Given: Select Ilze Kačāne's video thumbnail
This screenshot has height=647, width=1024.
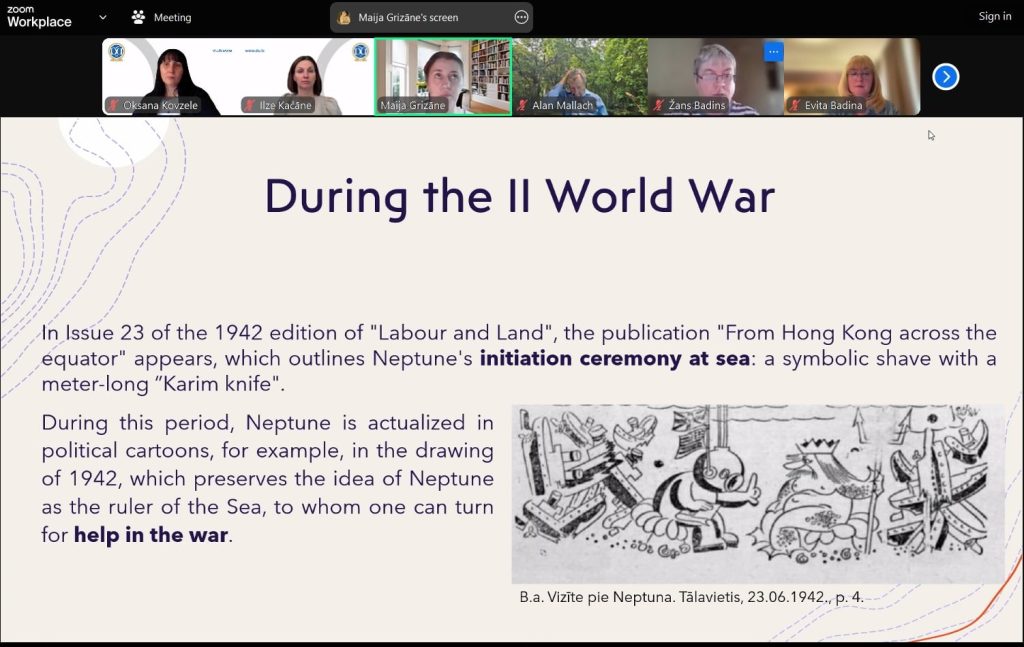Looking at the screenshot, I should click(x=306, y=76).
